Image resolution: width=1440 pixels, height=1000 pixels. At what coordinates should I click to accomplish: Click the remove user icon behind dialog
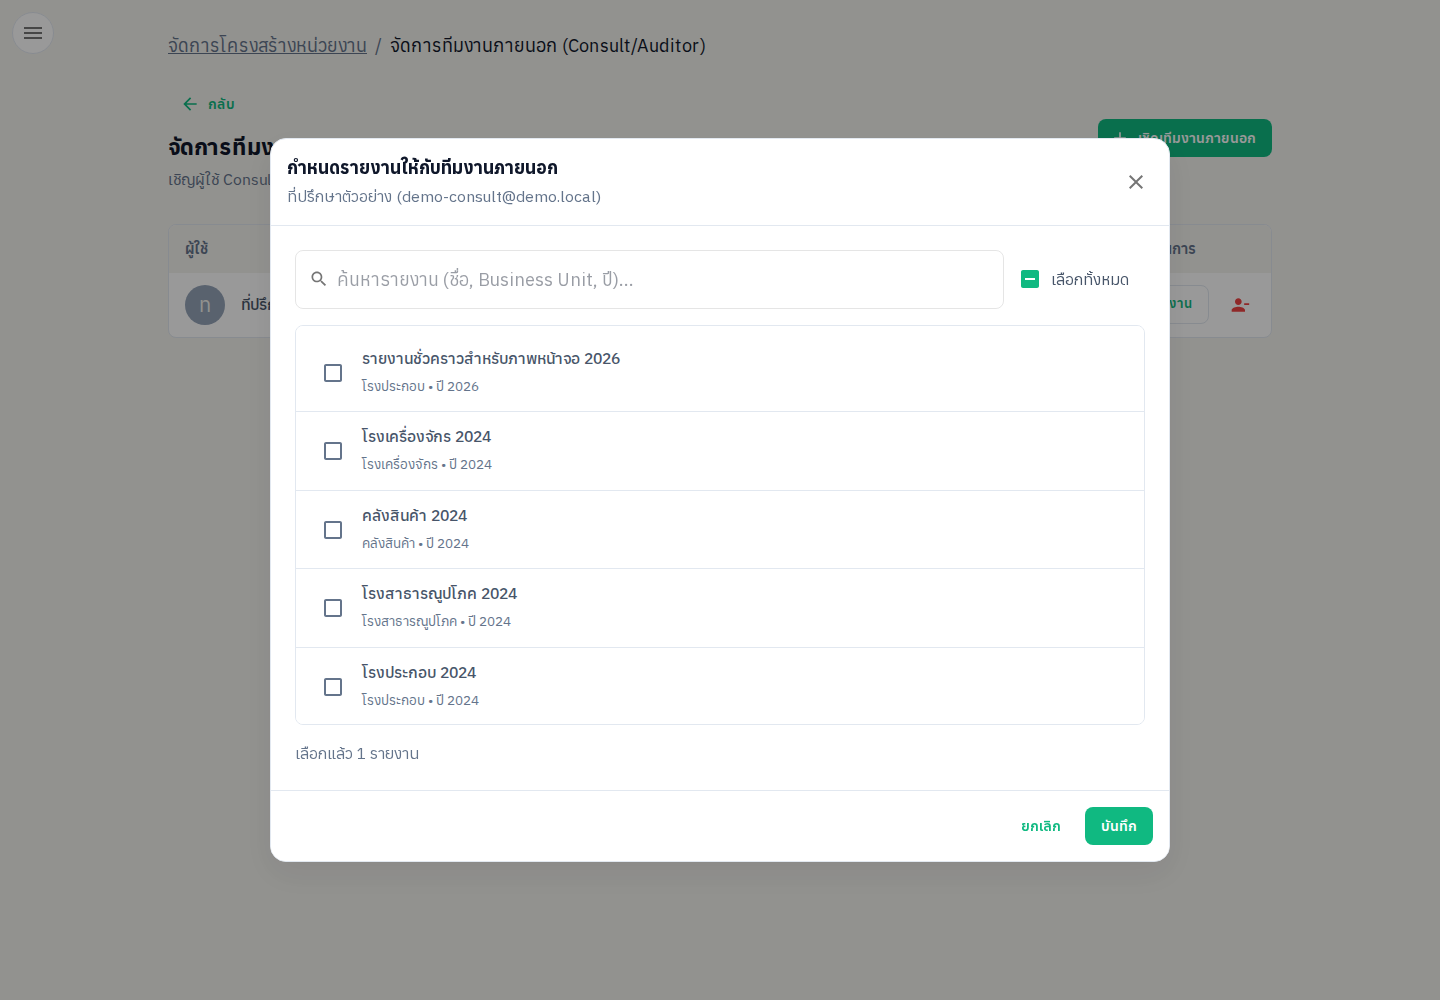coord(1240,305)
